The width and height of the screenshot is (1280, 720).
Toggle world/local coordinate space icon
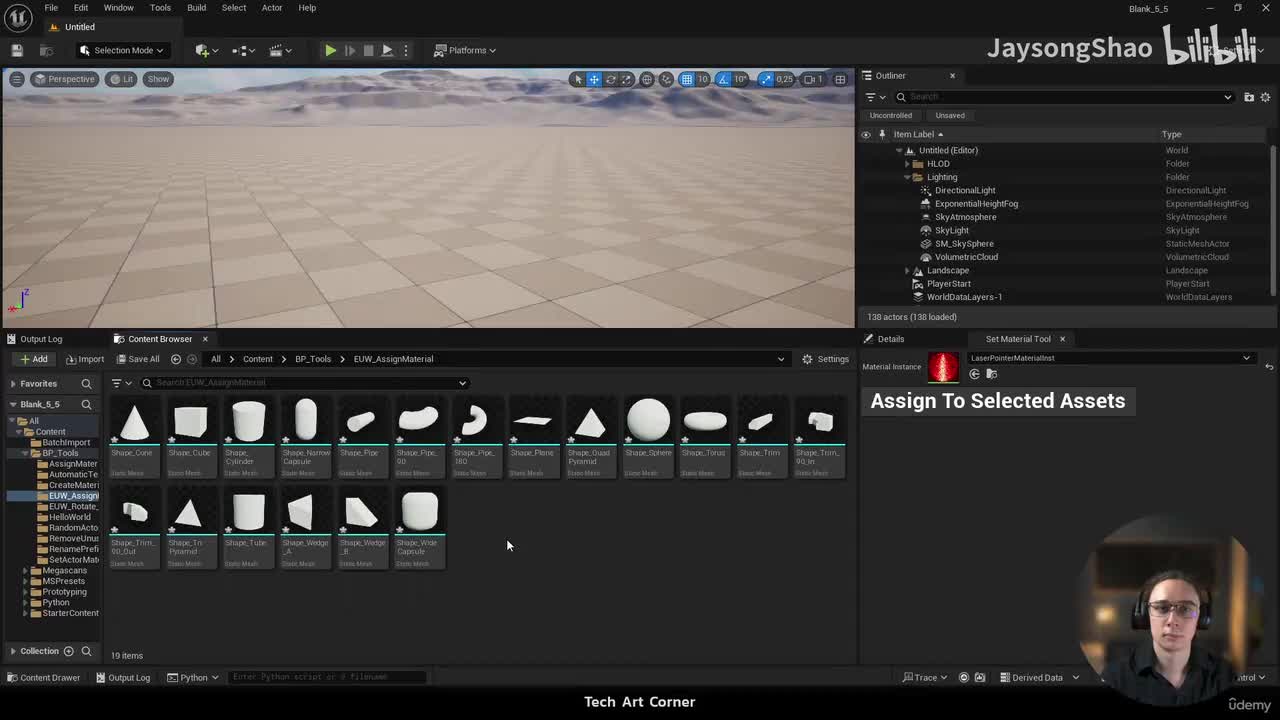[x=647, y=79]
